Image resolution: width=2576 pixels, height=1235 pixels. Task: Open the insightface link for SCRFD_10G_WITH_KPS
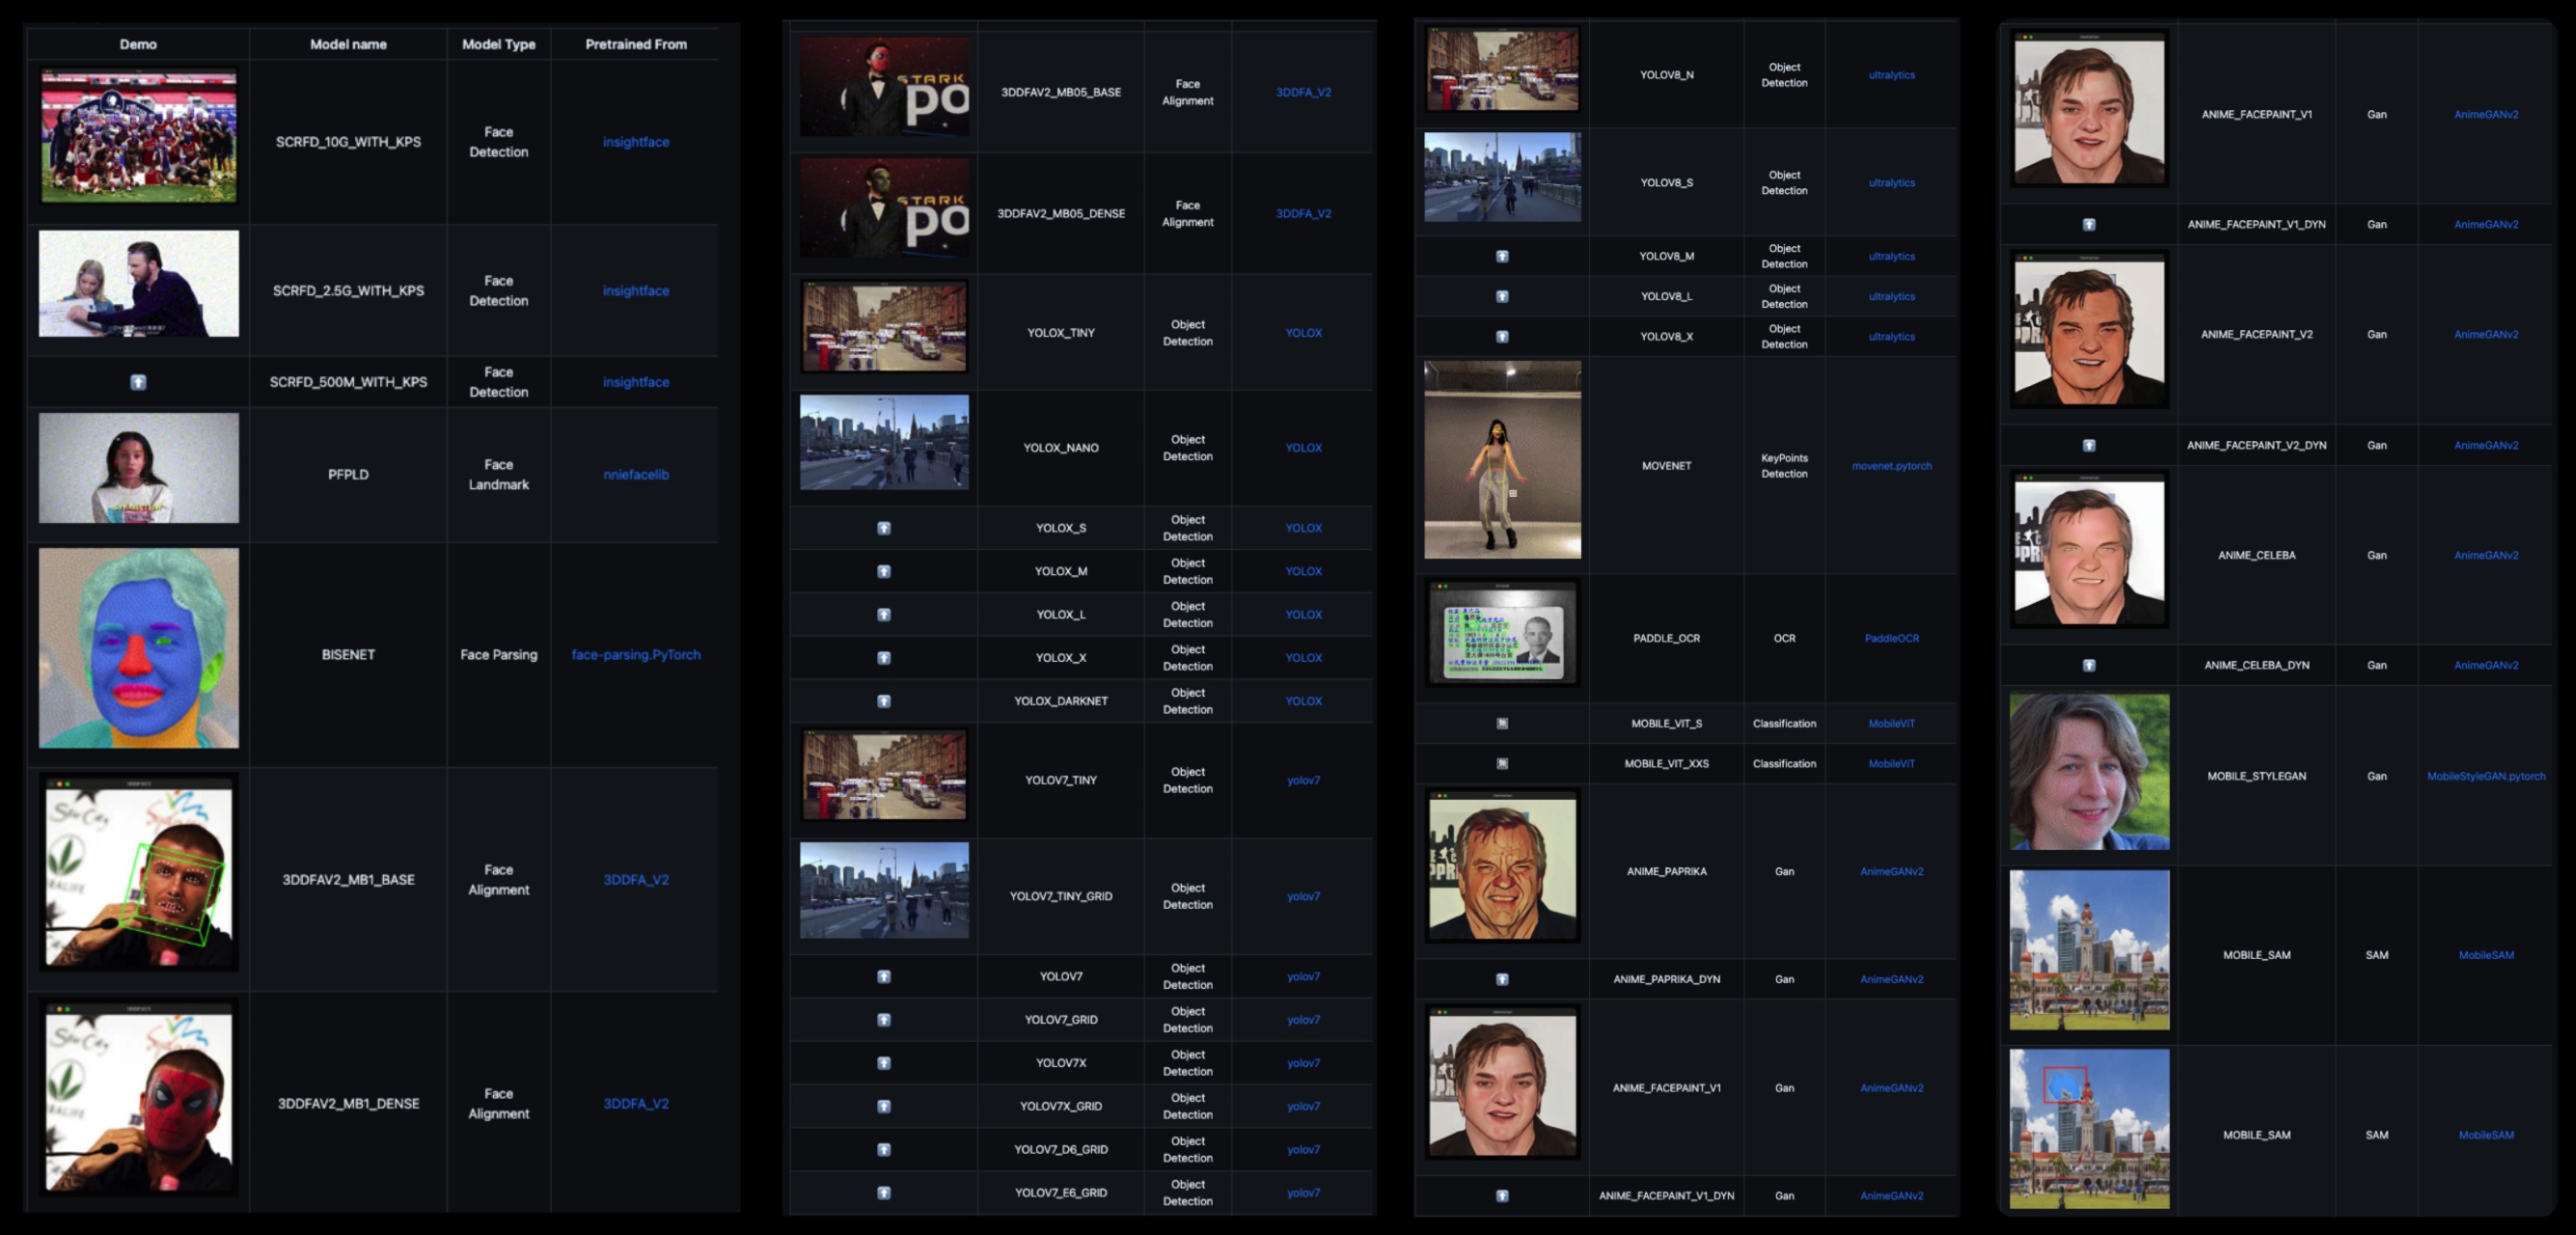[x=636, y=142]
